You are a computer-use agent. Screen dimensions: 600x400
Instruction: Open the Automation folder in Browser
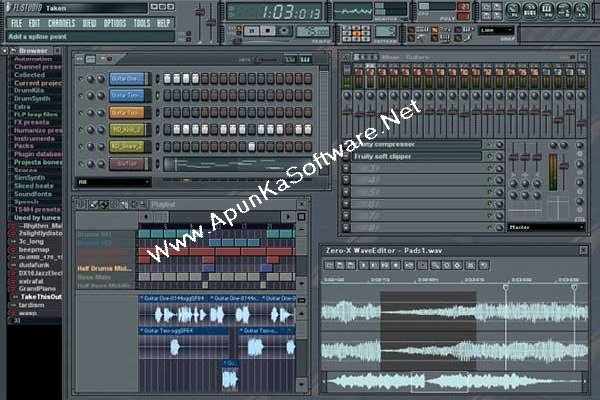(33, 59)
